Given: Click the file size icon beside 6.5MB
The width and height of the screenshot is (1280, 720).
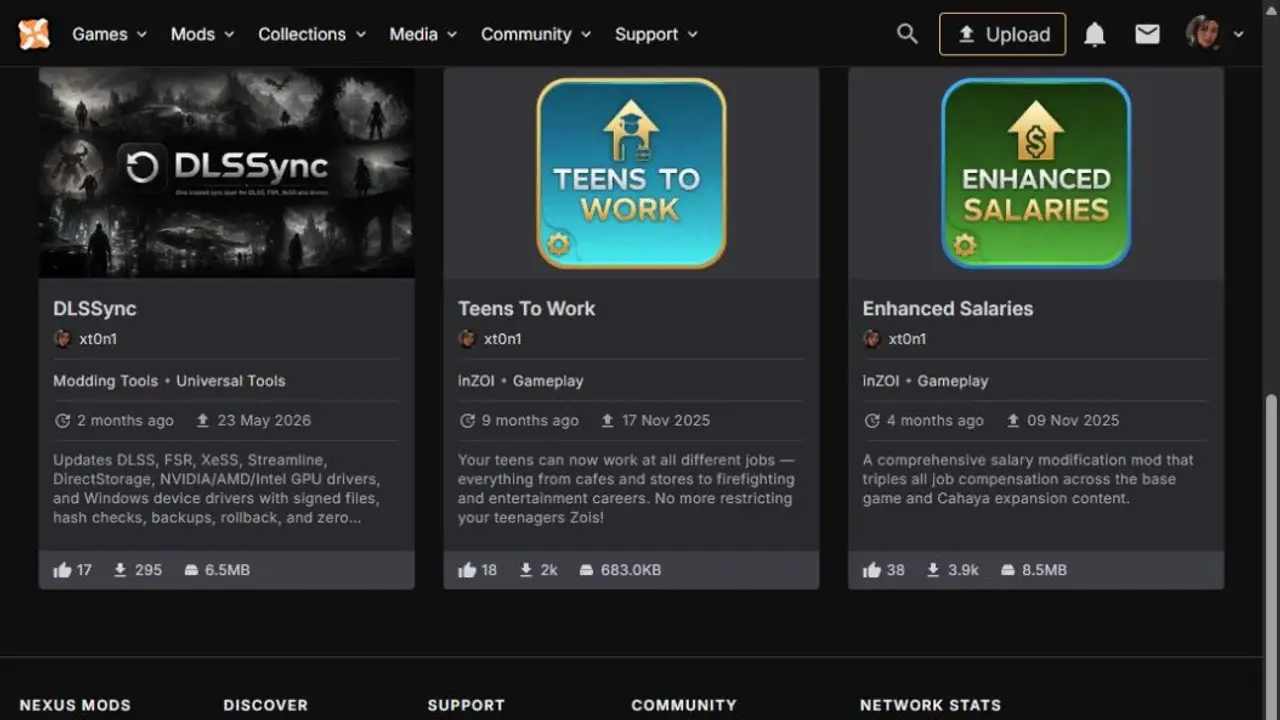Looking at the screenshot, I should pos(191,570).
